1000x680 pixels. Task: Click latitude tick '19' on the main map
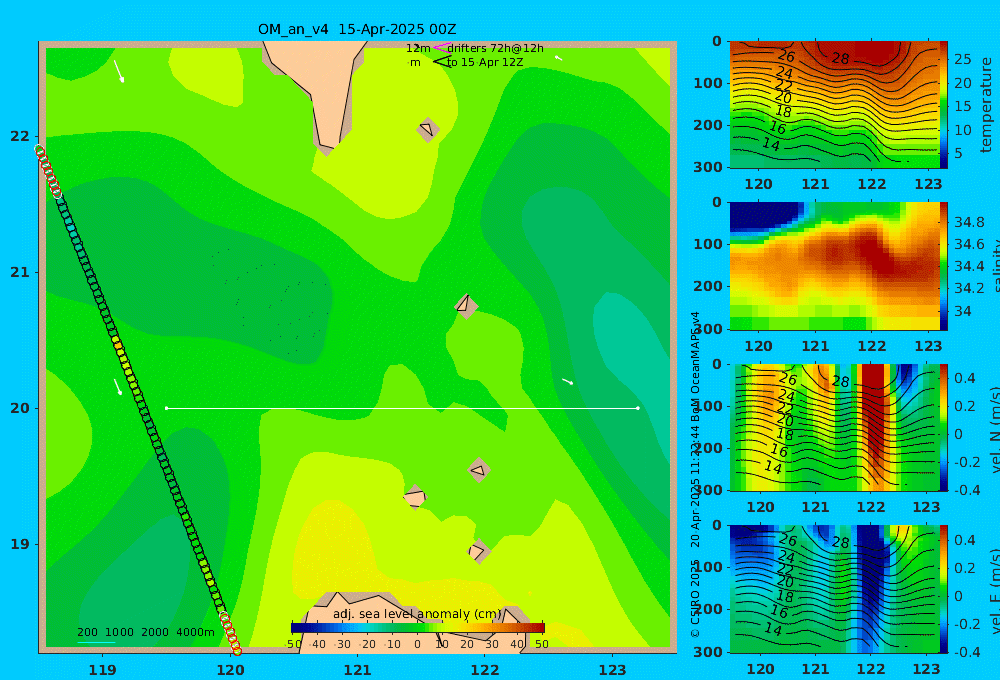tap(20, 544)
